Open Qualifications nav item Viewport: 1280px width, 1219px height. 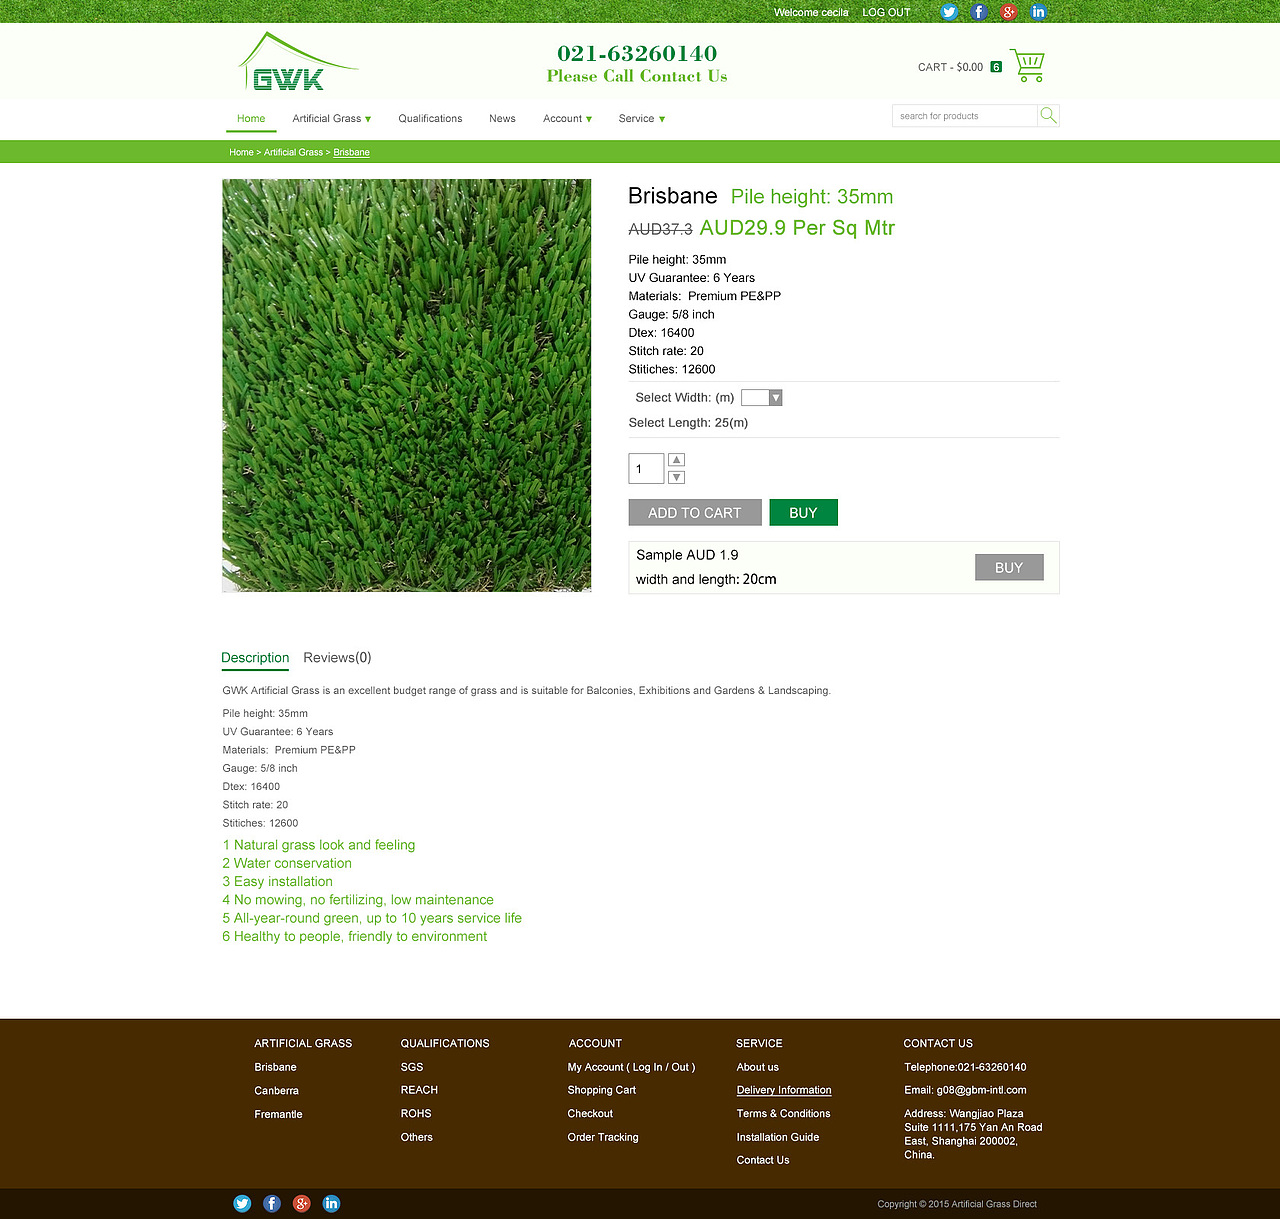430,118
